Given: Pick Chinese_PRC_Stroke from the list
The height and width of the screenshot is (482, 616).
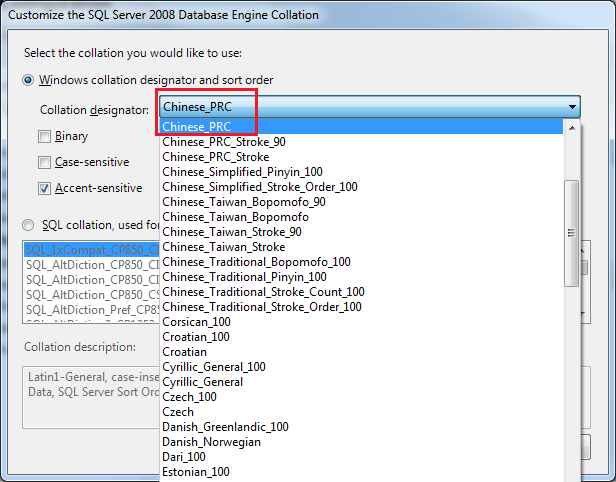Looking at the screenshot, I should point(361,157).
